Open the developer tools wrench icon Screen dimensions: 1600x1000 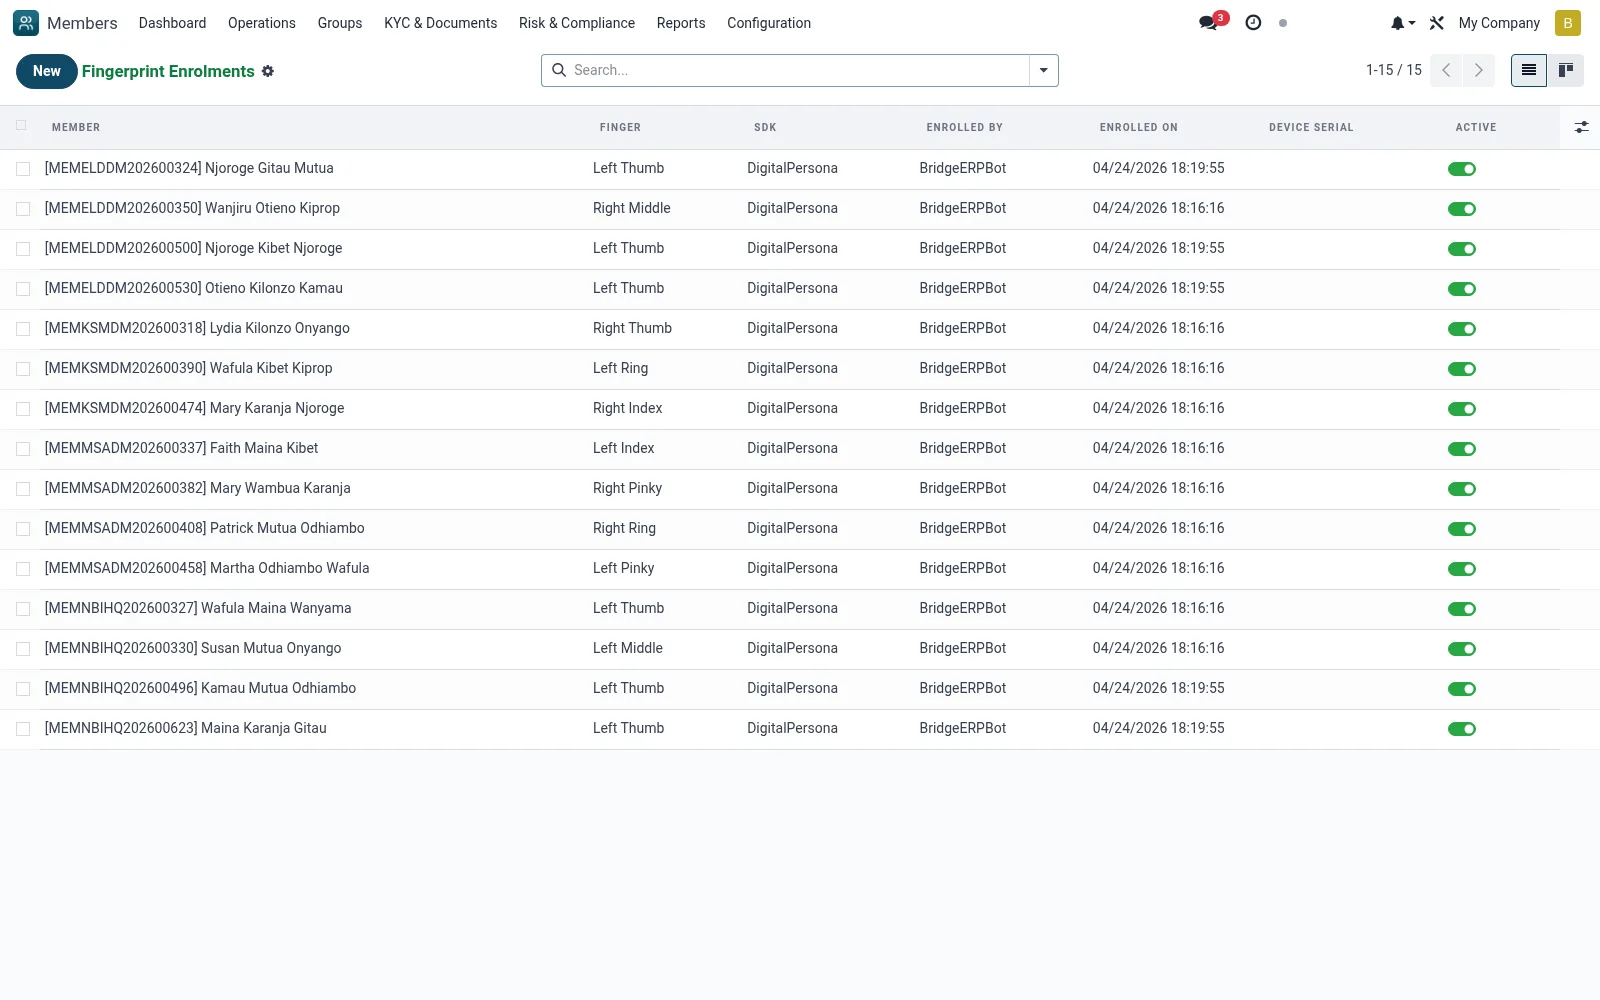click(1437, 23)
